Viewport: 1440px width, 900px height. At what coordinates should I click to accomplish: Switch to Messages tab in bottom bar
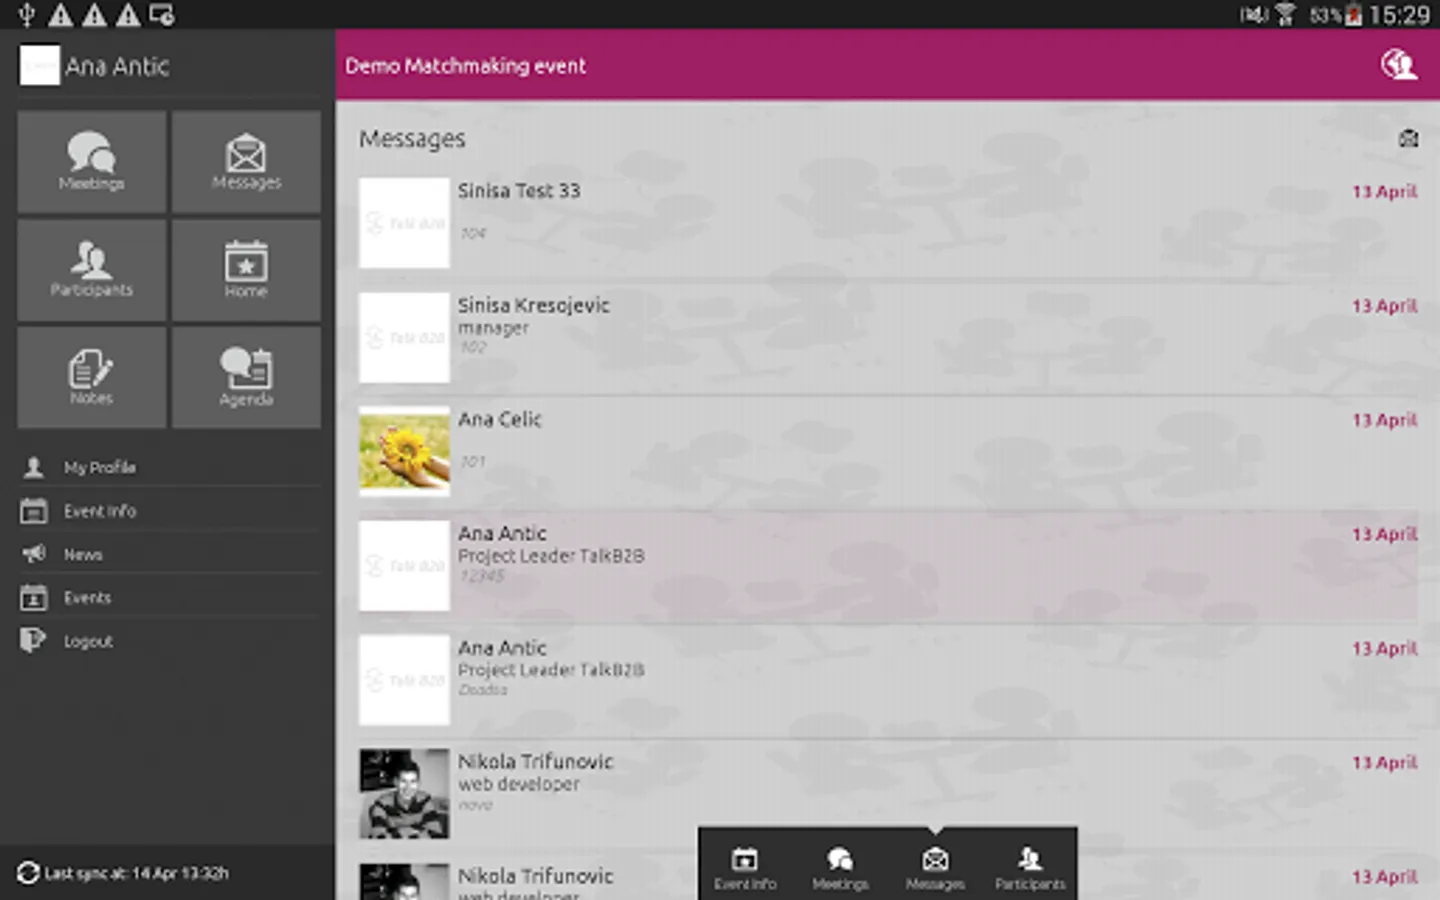click(x=935, y=868)
